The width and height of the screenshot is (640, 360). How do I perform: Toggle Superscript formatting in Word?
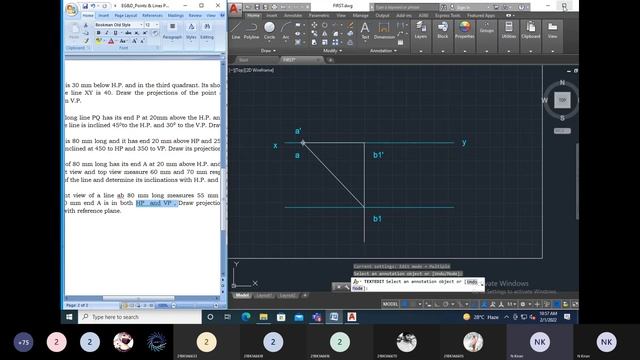point(145,33)
